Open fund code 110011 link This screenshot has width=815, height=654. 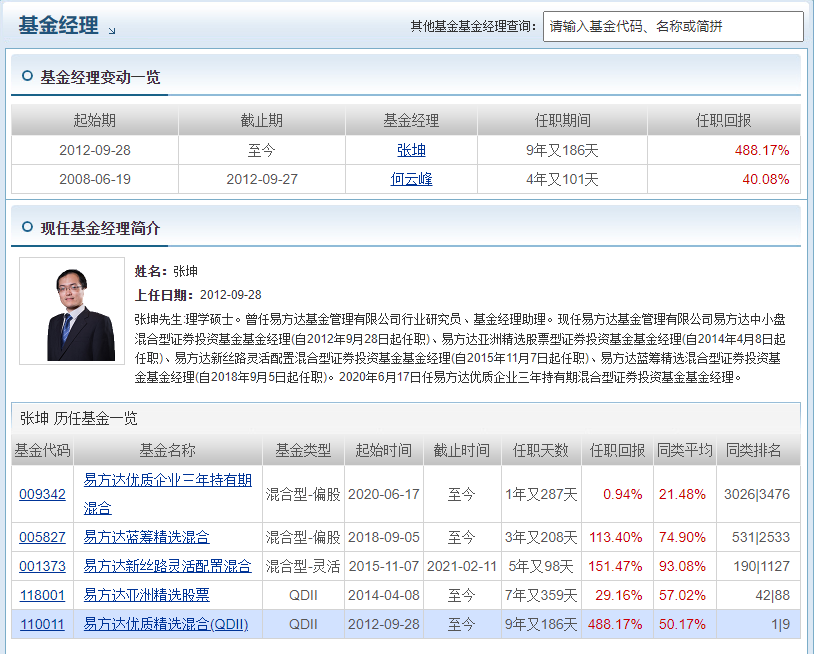click(x=42, y=624)
